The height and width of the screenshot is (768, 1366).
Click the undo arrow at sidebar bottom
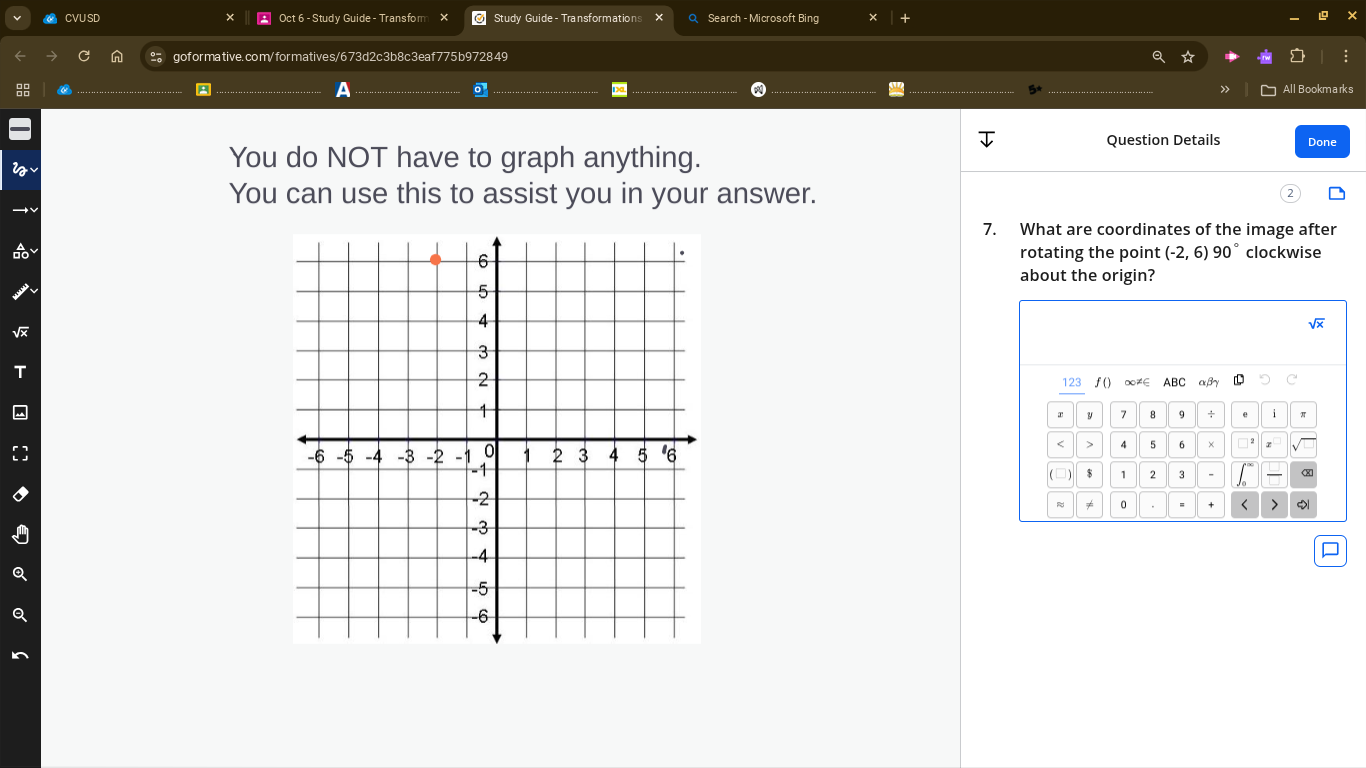click(x=19, y=654)
